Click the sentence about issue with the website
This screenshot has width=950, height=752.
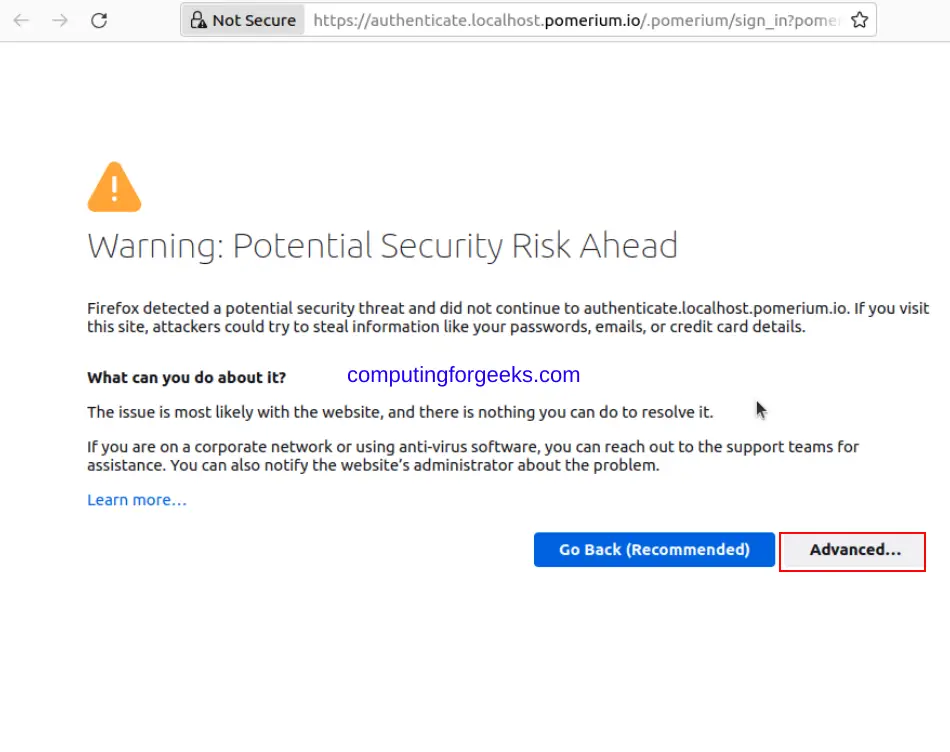coord(400,412)
